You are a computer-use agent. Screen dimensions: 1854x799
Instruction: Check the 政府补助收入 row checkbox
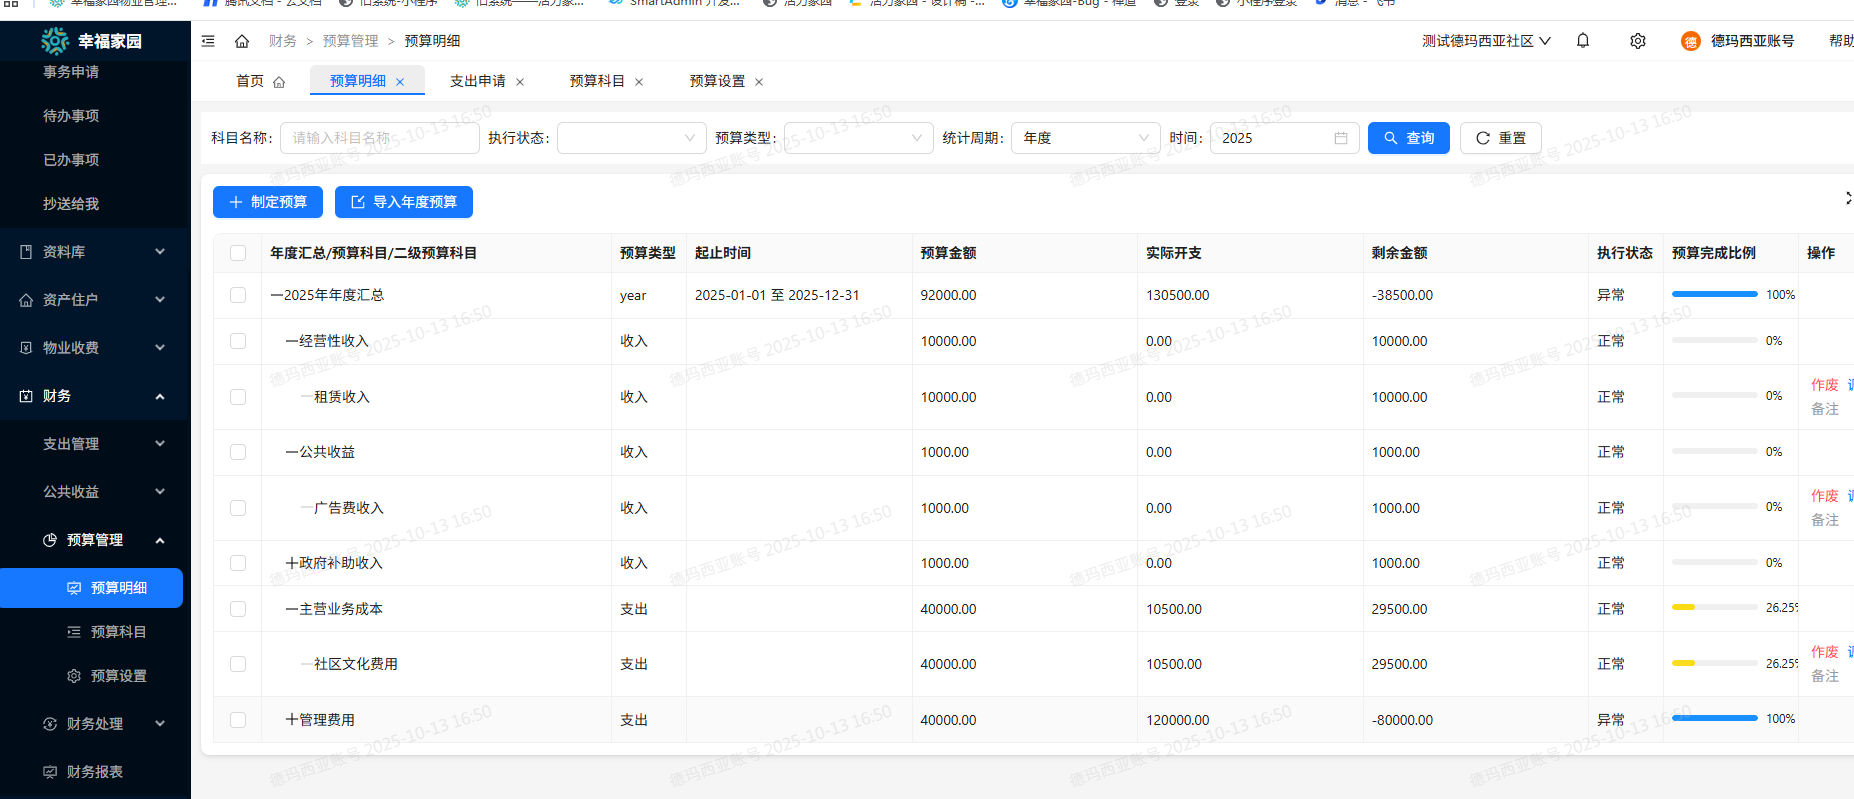coord(238,563)
